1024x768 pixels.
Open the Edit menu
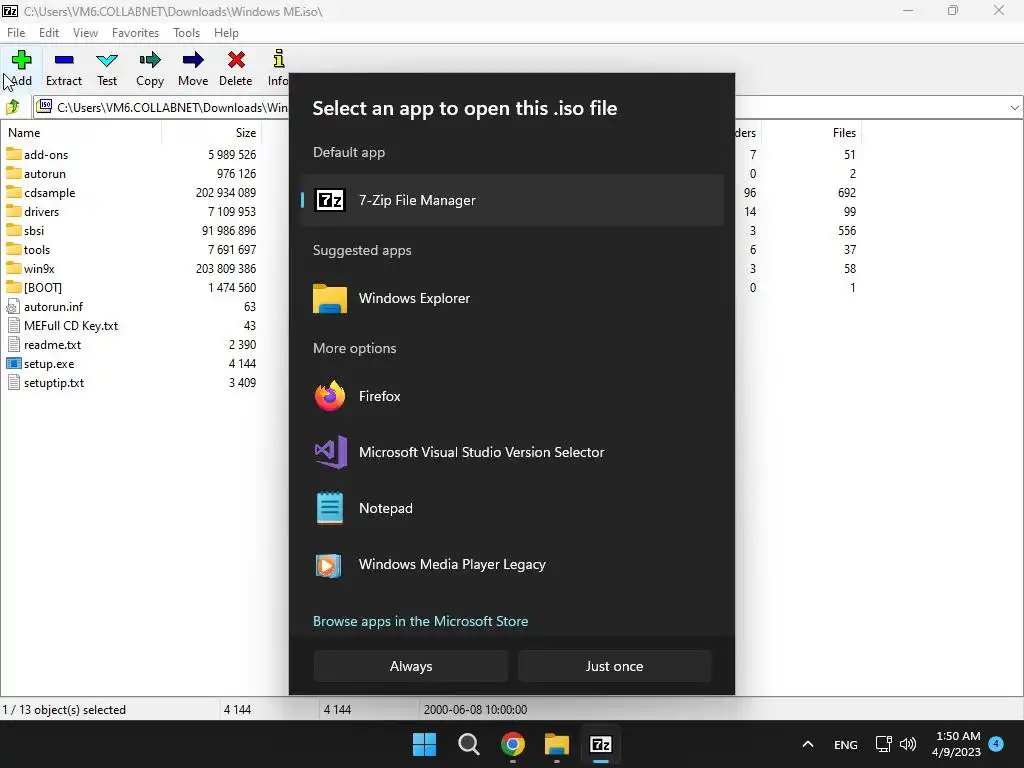(49, 33)
